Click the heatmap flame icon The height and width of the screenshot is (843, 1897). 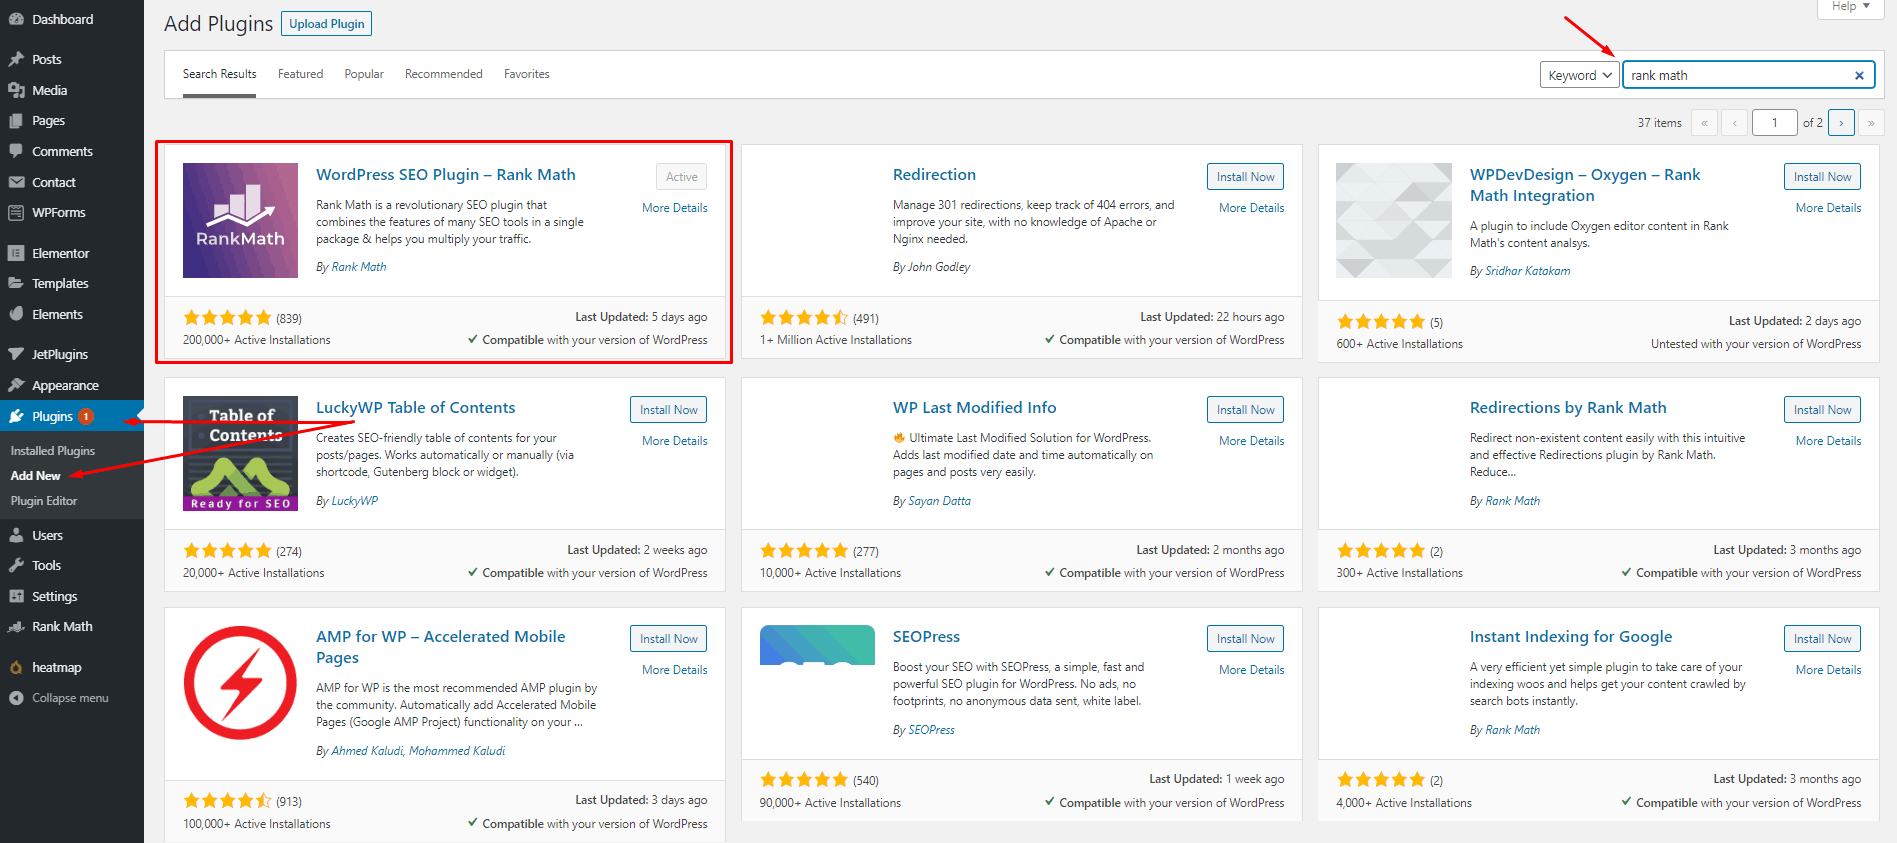coord(16,667)
